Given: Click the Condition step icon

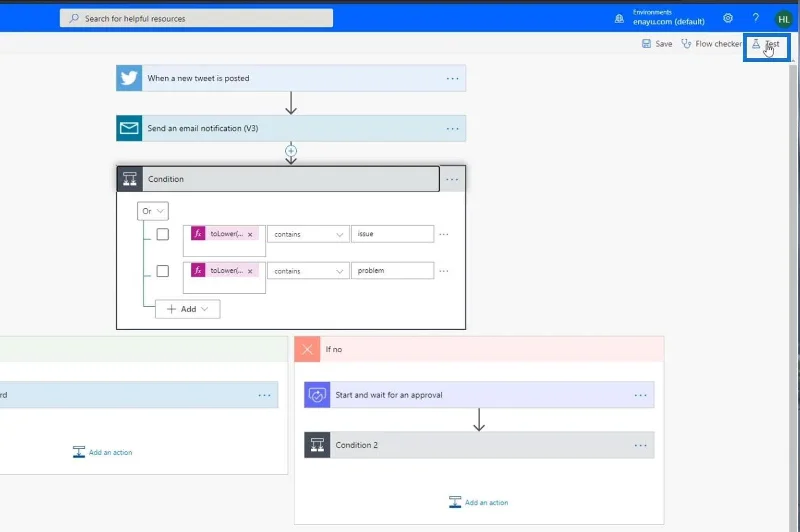Looking at the screenshot, I should point(130,179).
